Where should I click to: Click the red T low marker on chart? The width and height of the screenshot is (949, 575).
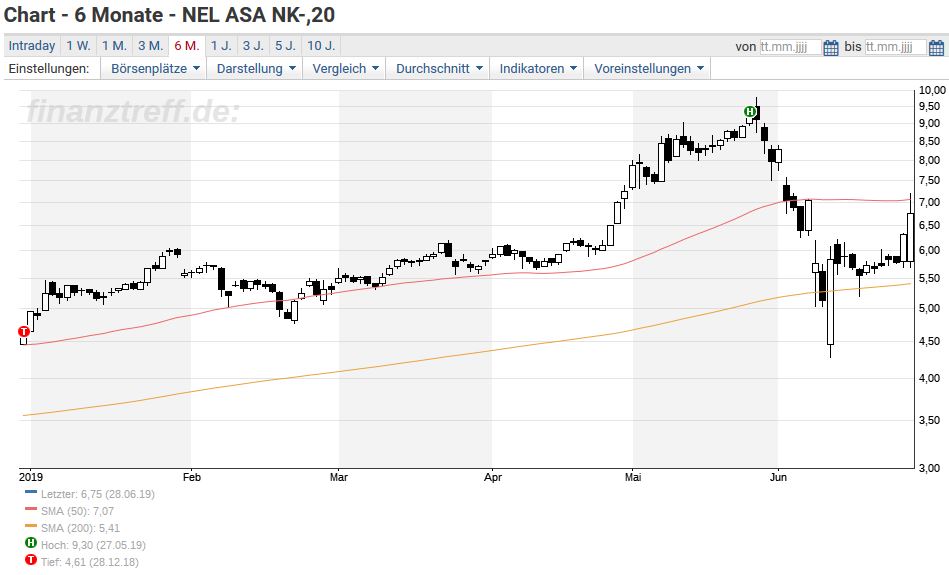(24, 332)
